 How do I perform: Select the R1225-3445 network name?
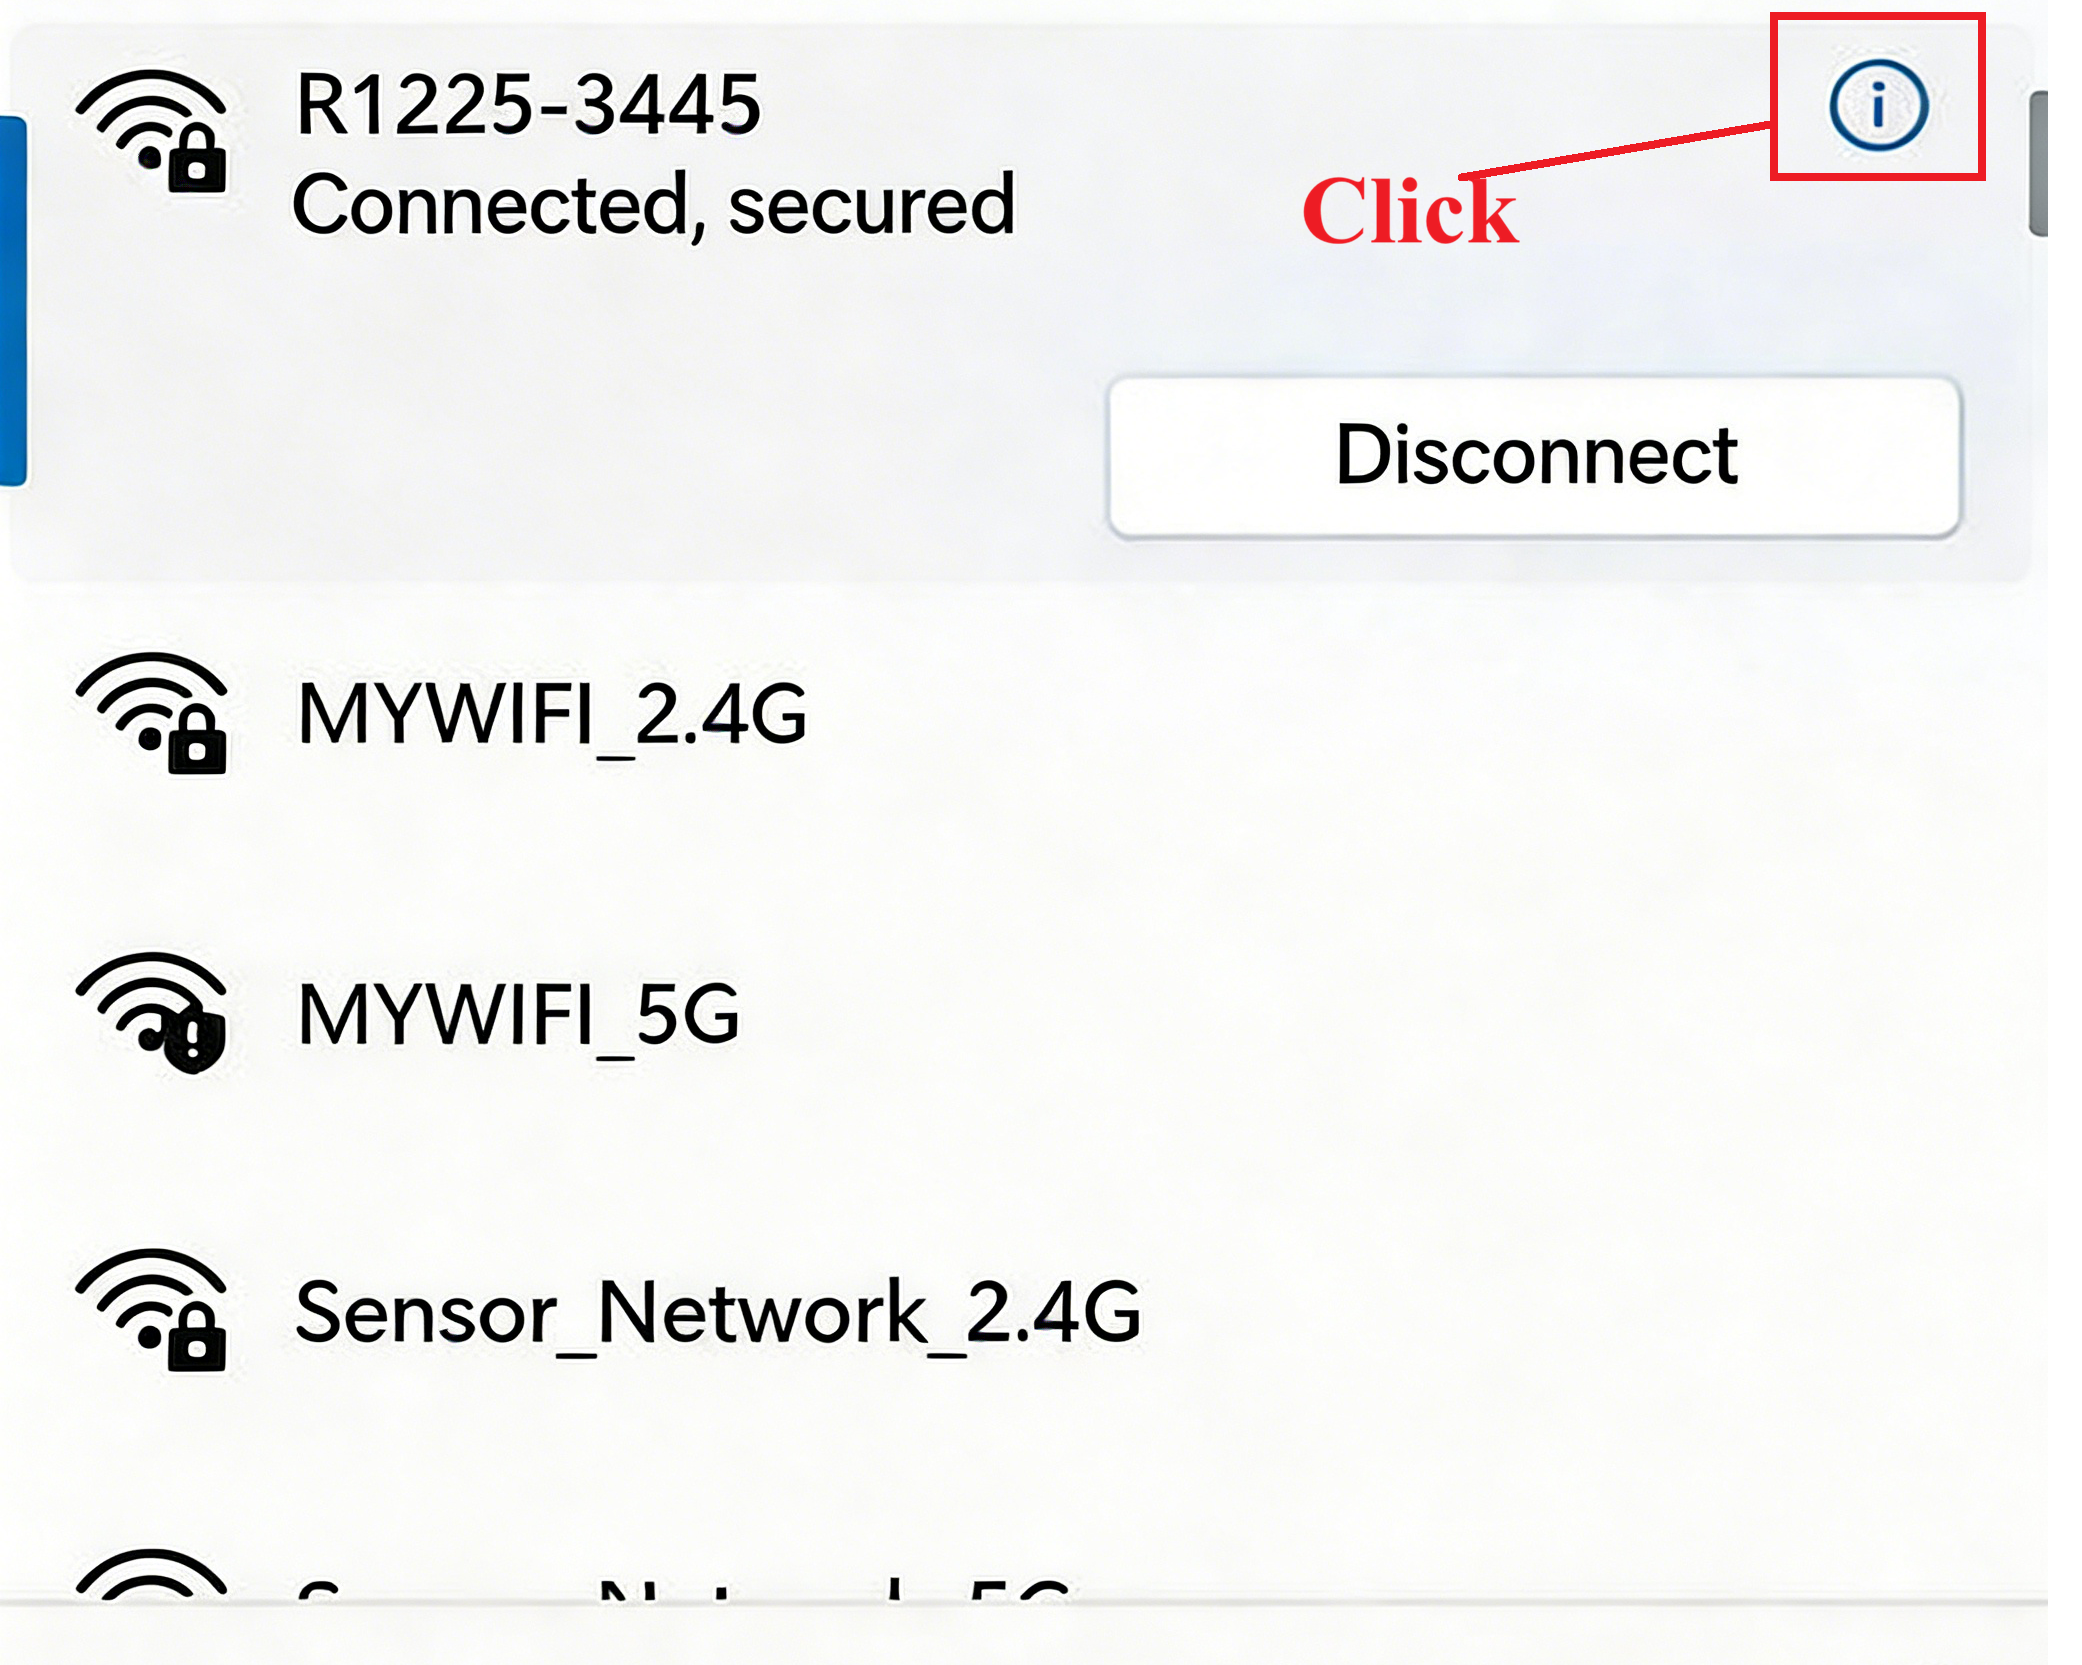pos(528,104)
